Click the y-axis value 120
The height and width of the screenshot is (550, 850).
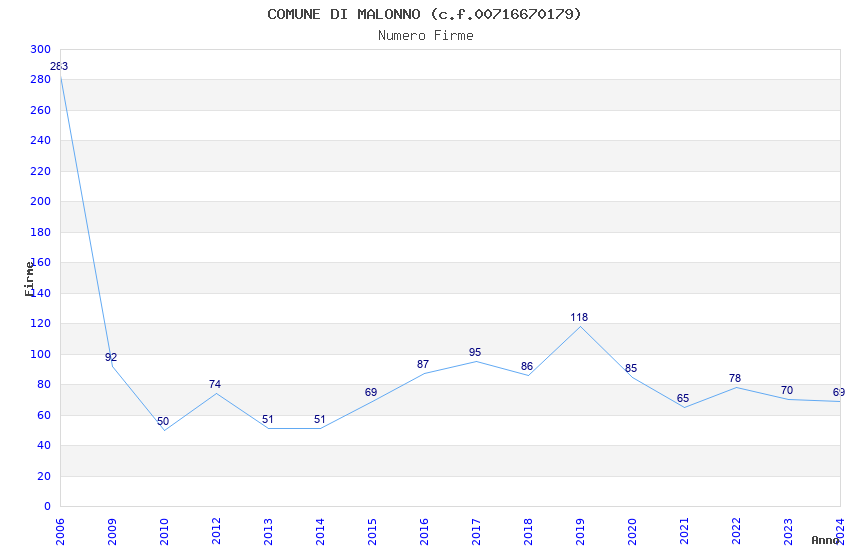pos(41,323)
